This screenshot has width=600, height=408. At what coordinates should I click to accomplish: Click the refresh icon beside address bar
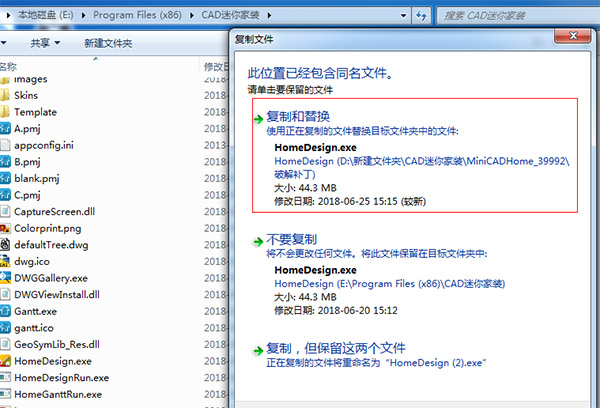pos(421,15)
